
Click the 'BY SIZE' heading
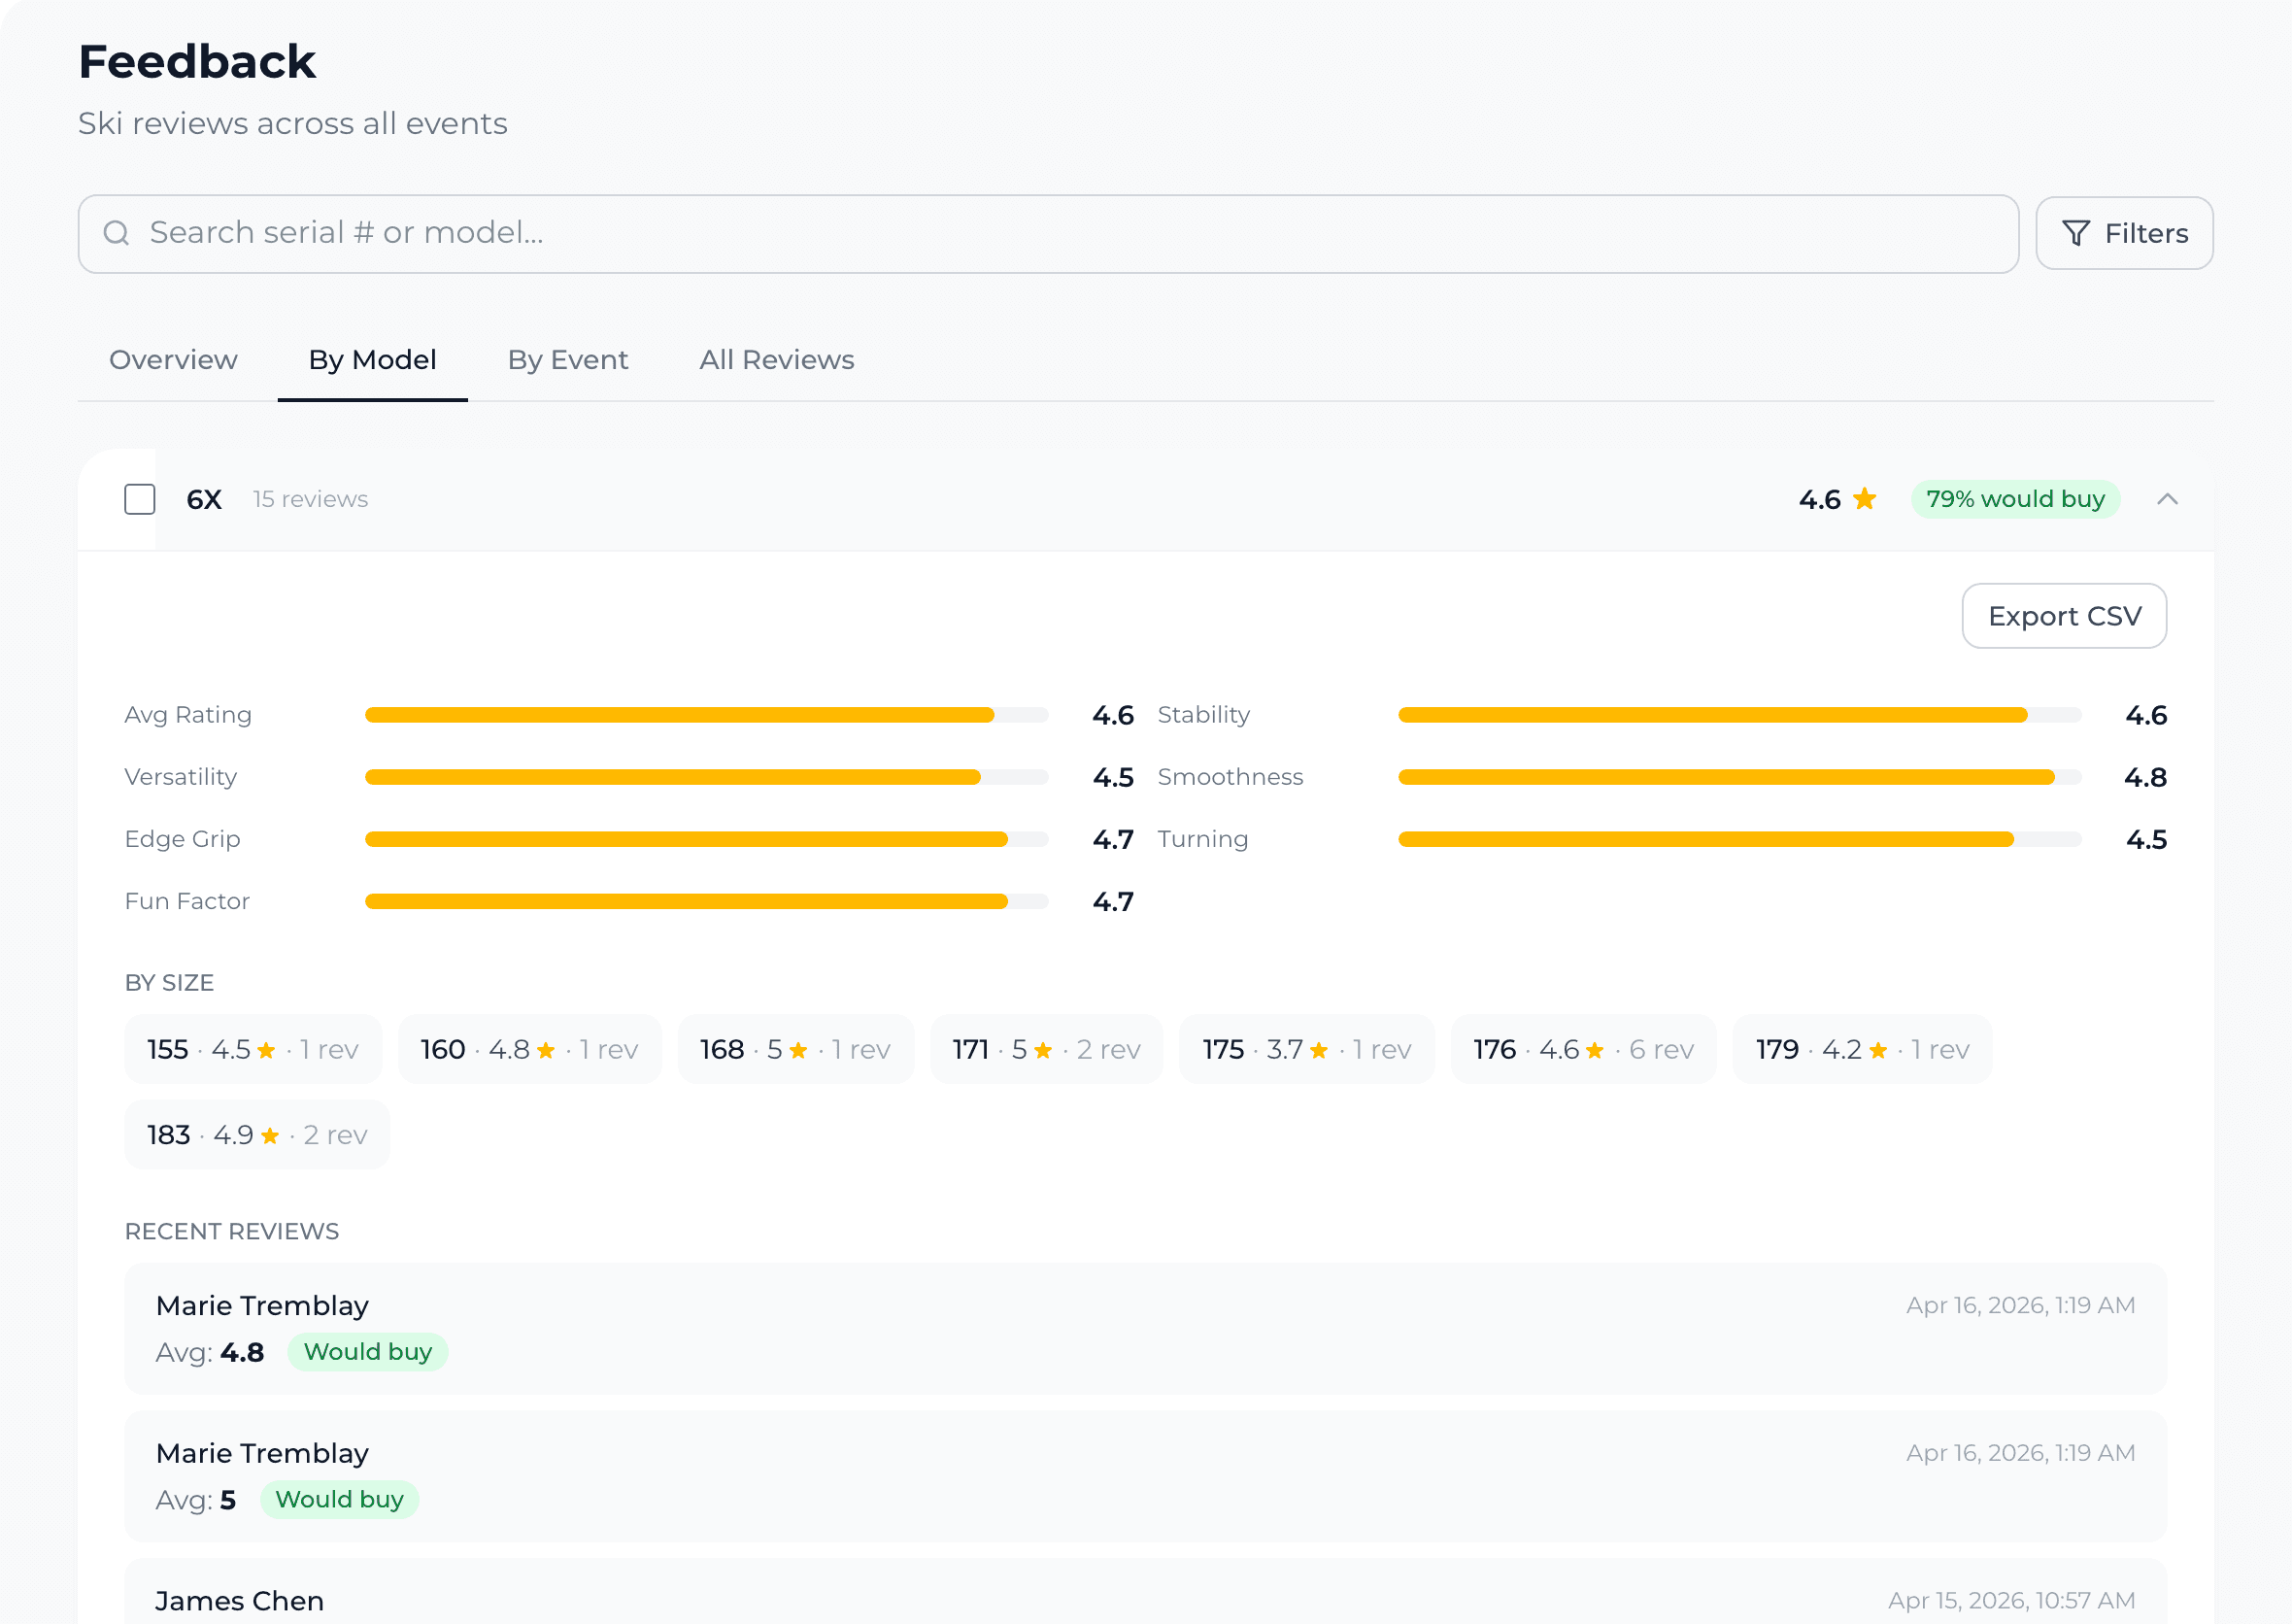point(169,983)
